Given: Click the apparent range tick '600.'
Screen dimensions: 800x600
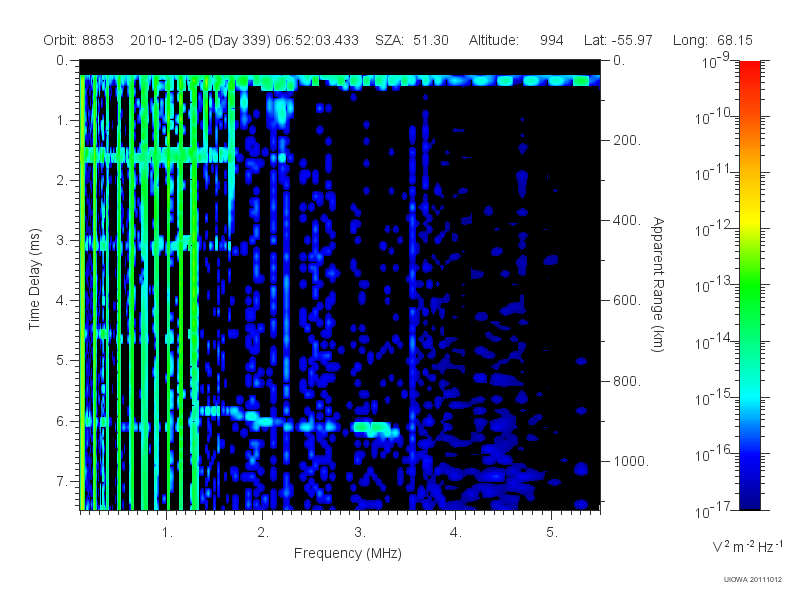Looking at the screenshot, I should pos(627,301).
